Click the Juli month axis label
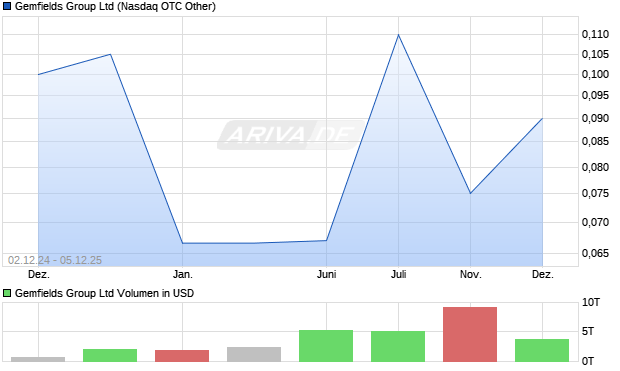The image size is (620, 371). coord(399,274)
